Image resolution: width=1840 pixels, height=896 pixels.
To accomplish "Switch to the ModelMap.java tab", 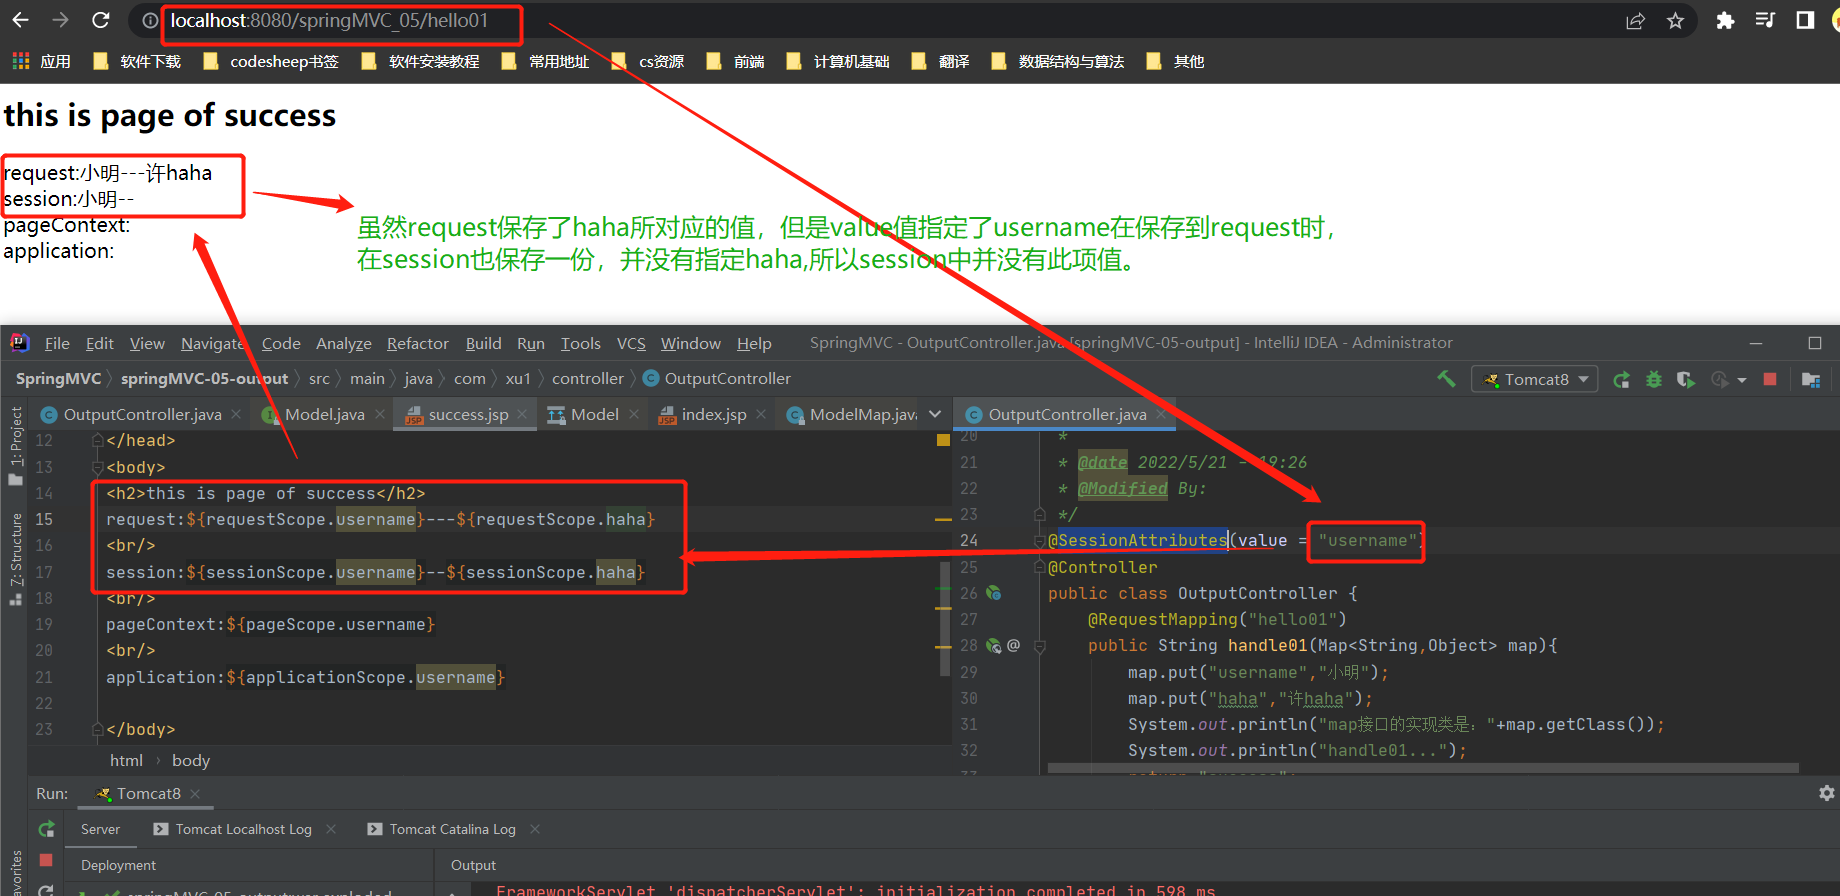I will tap(851, 414).
